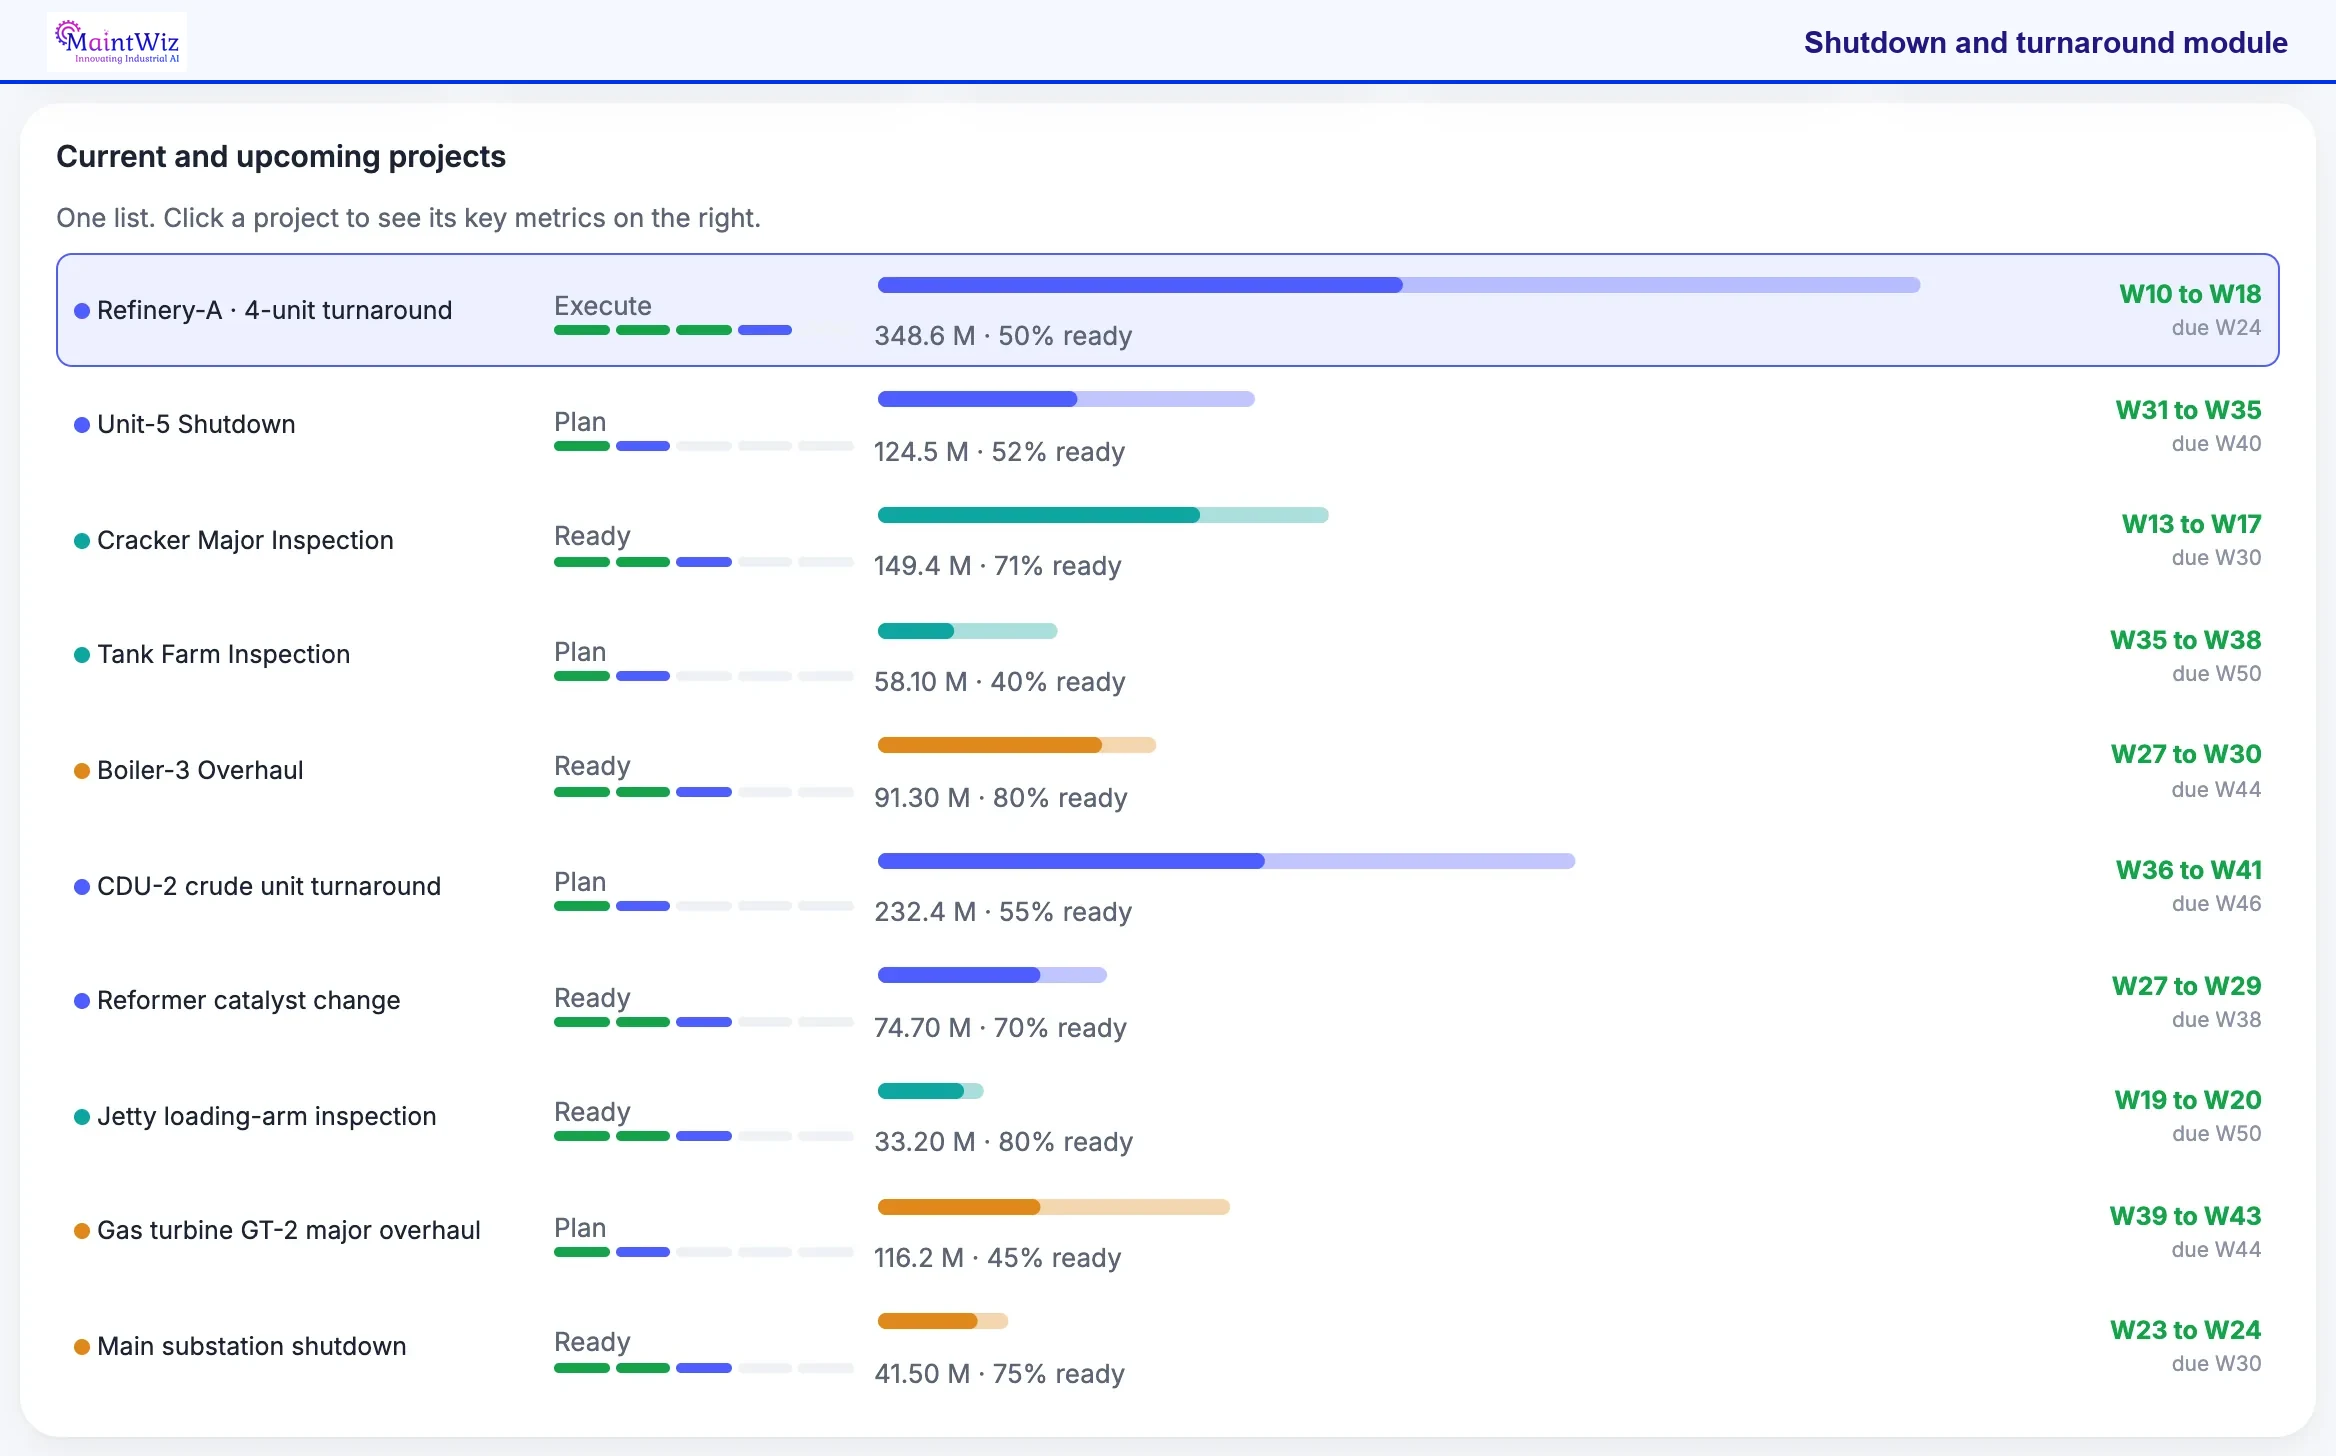Click the W35 to W38 week range
The width and height of the screenshot is (2336, 1456).
(x=2185, y=640)
